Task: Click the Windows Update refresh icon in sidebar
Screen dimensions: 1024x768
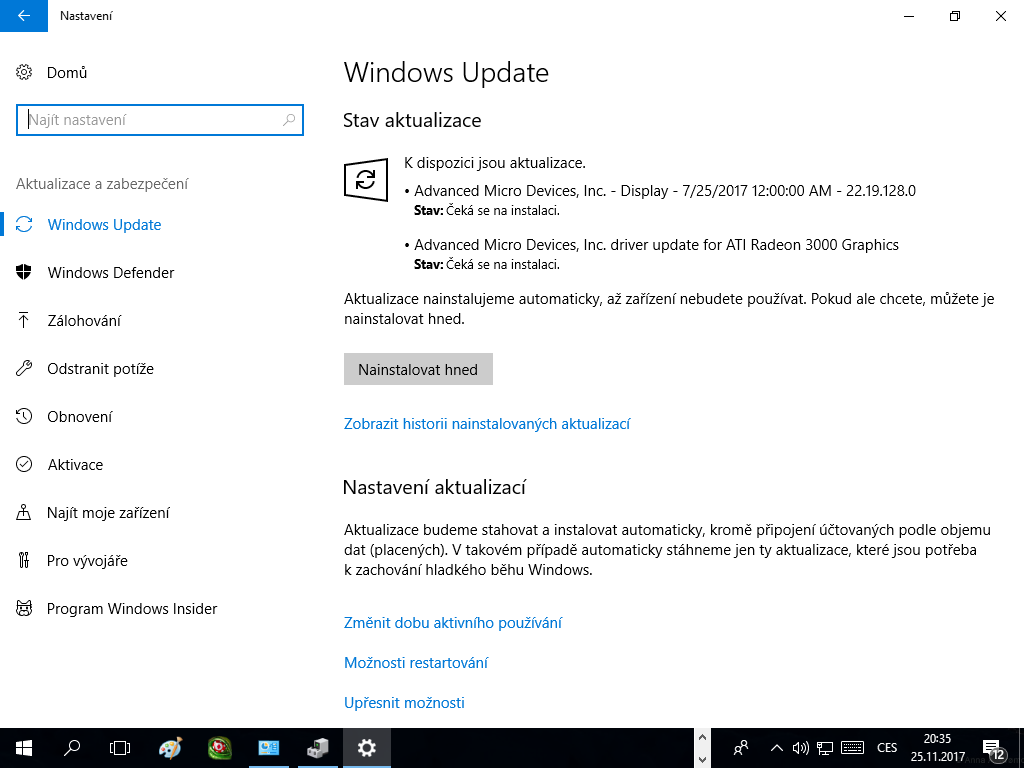Action: tap(24, 225)
